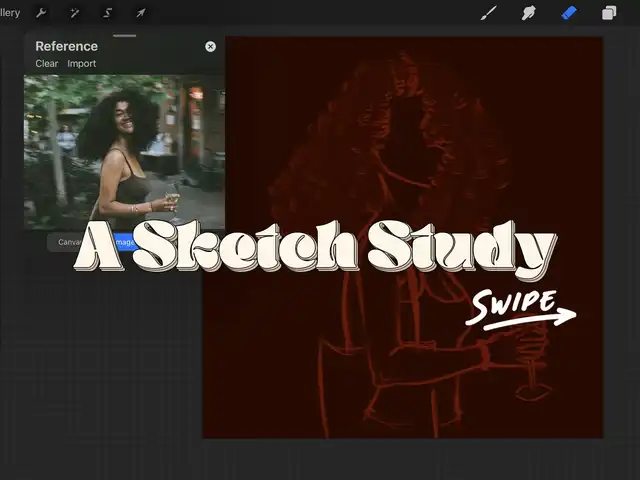The height and width of the screenshot is (480, 640).
Task: Tap the blue Eraser tool
Action: coord(569,13)
